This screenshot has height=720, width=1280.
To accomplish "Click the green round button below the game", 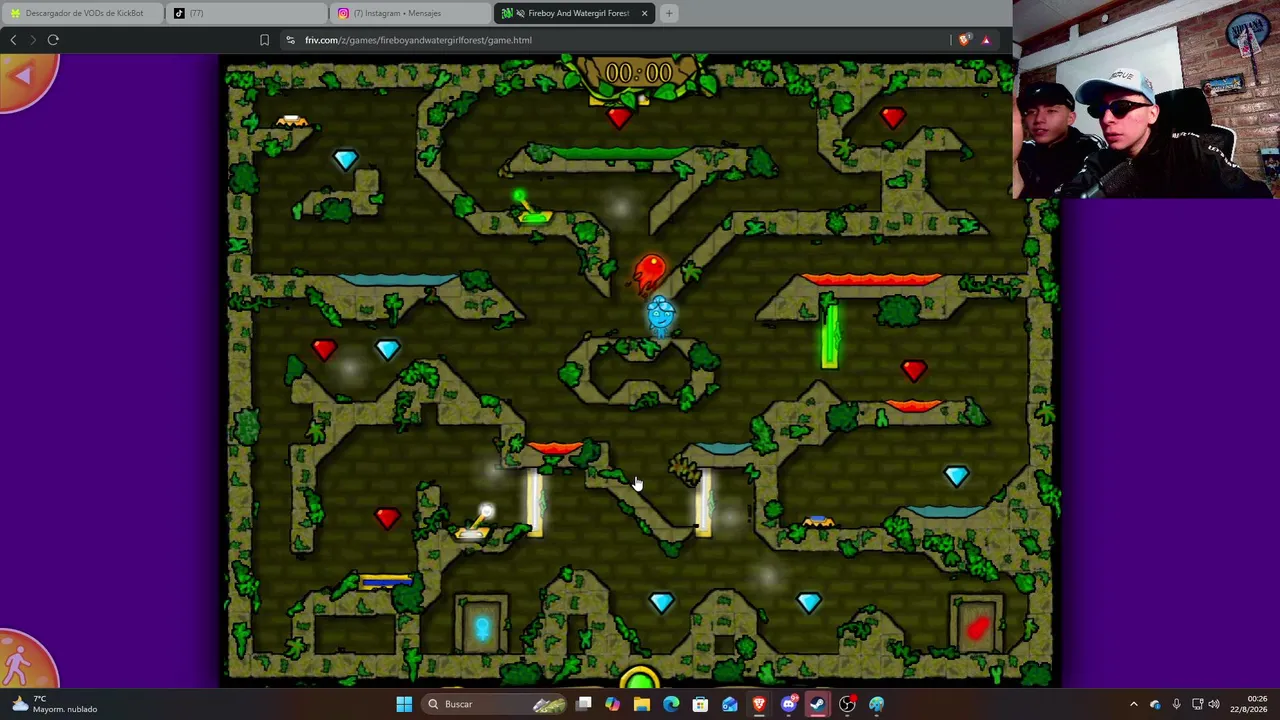I will (x=640, y=680).
